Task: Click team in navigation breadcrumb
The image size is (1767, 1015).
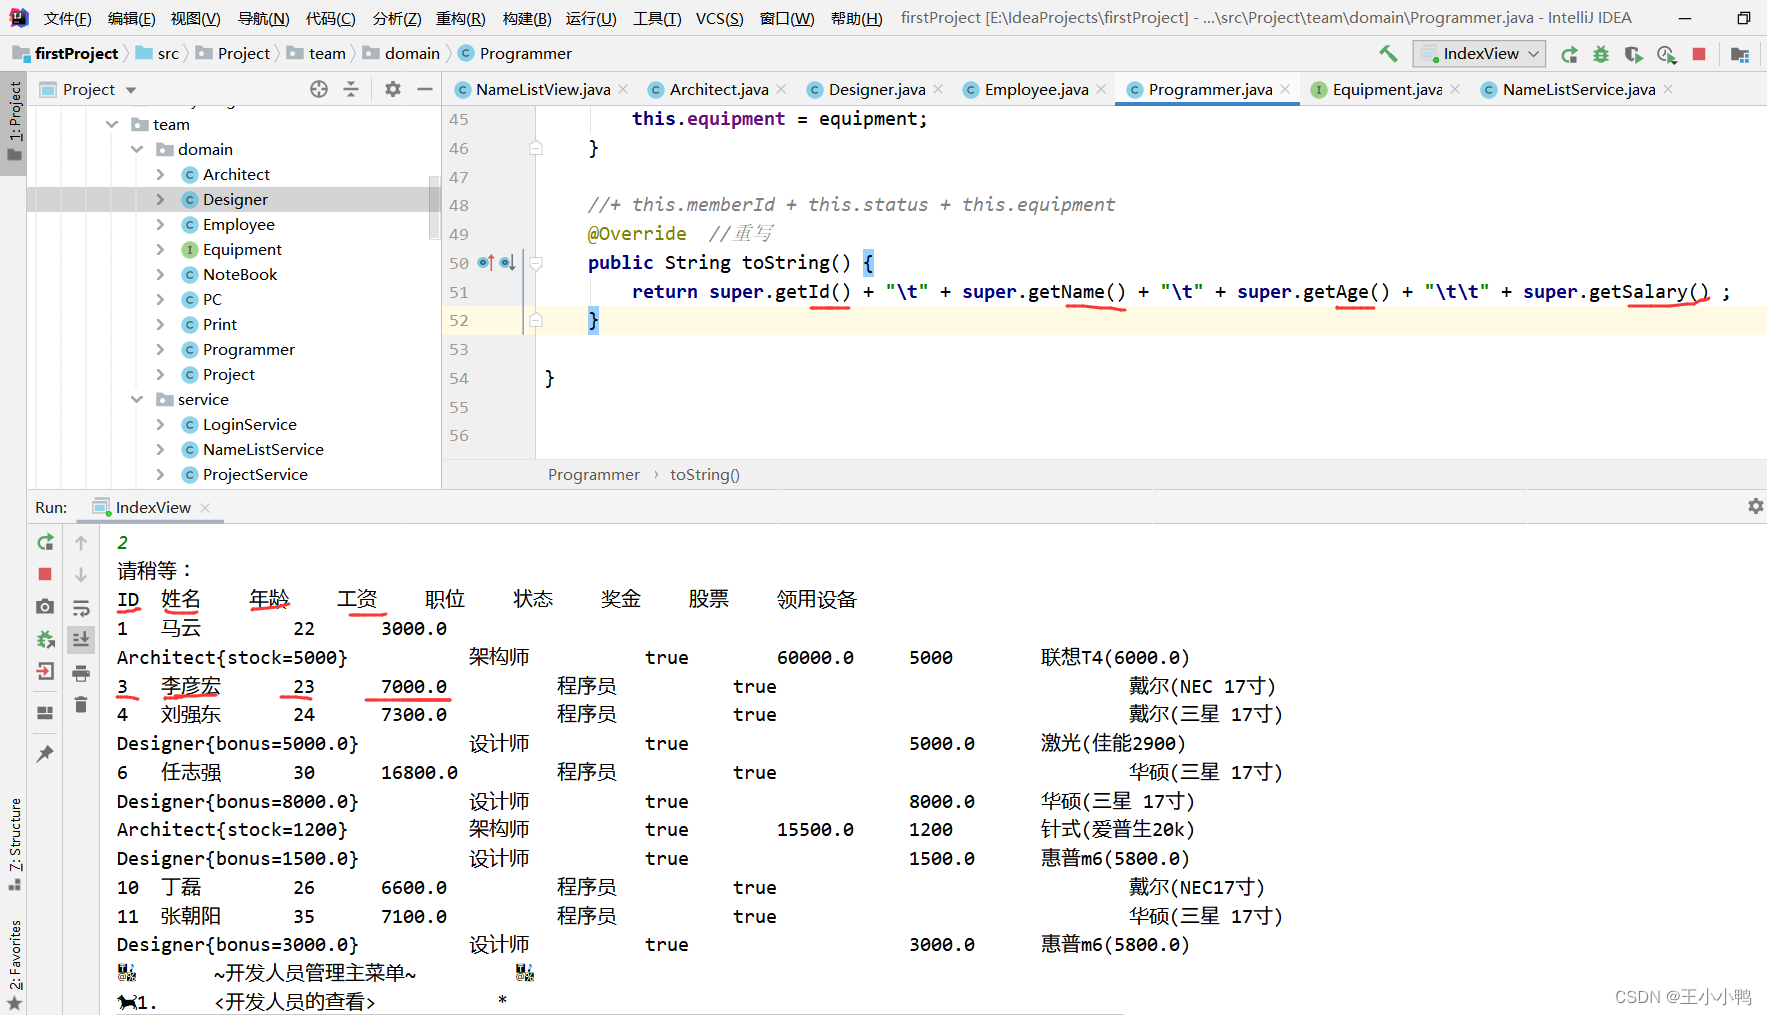Action: click(327, 54)
